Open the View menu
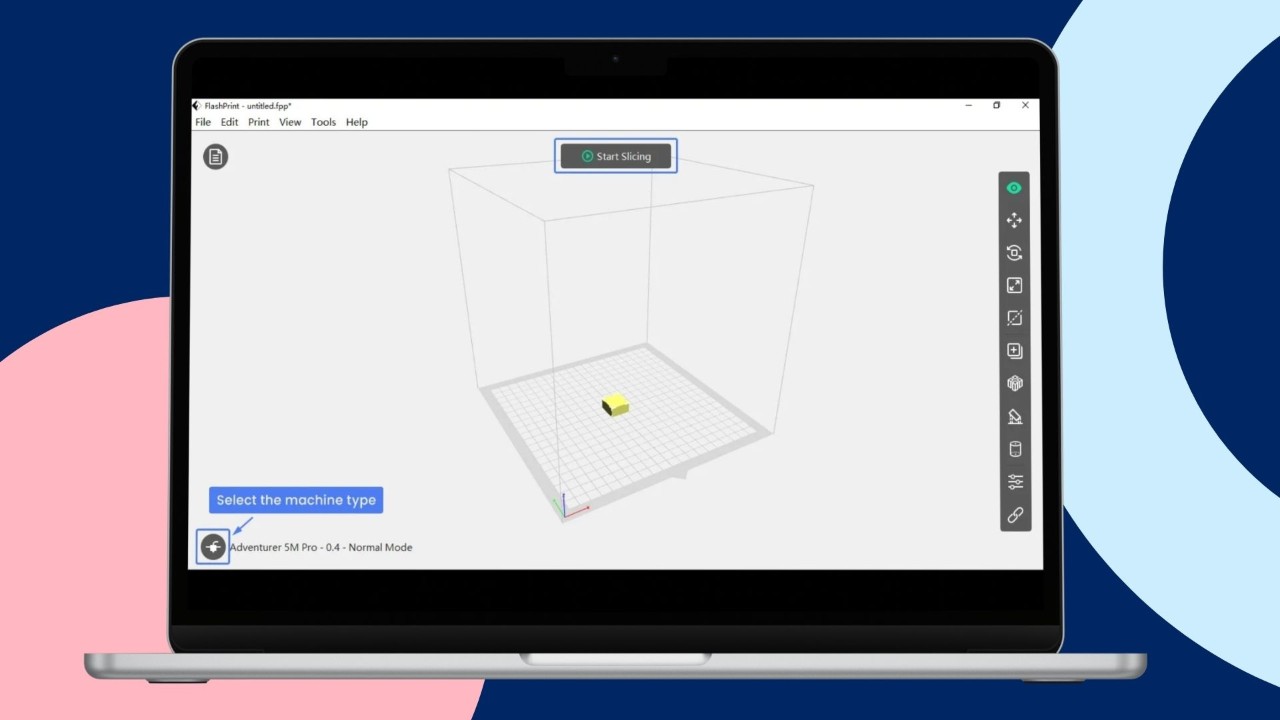1280x720 pixels. (x=290, y=122)
